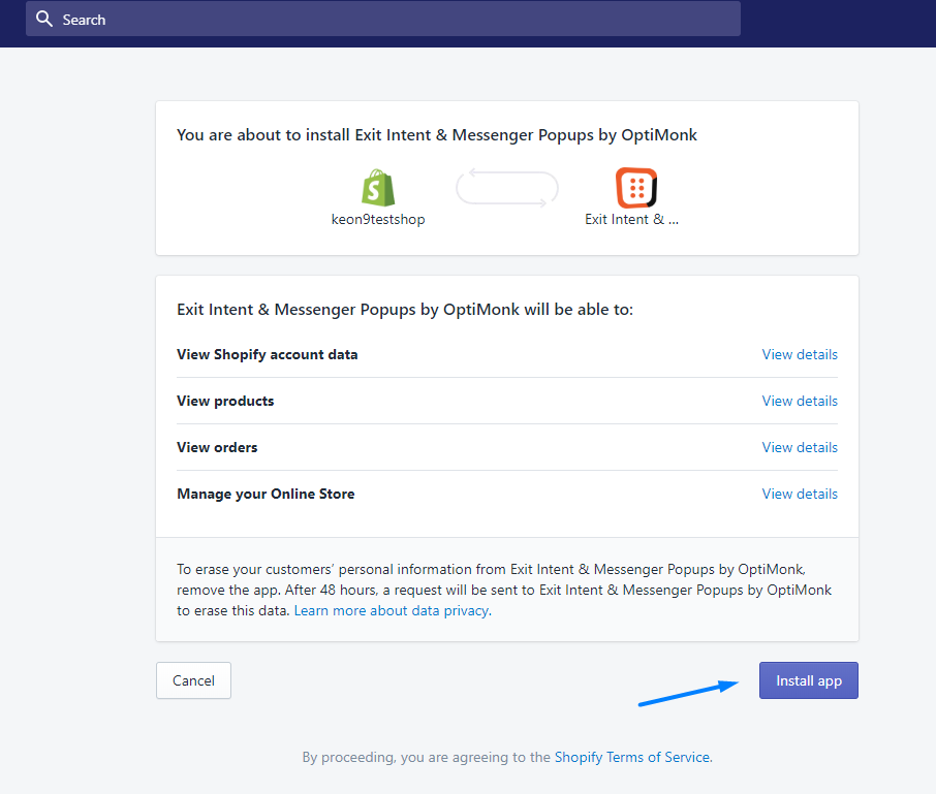This screenshot has height=794, width=936.
Task: Click the Install app button
Action: 808,680
